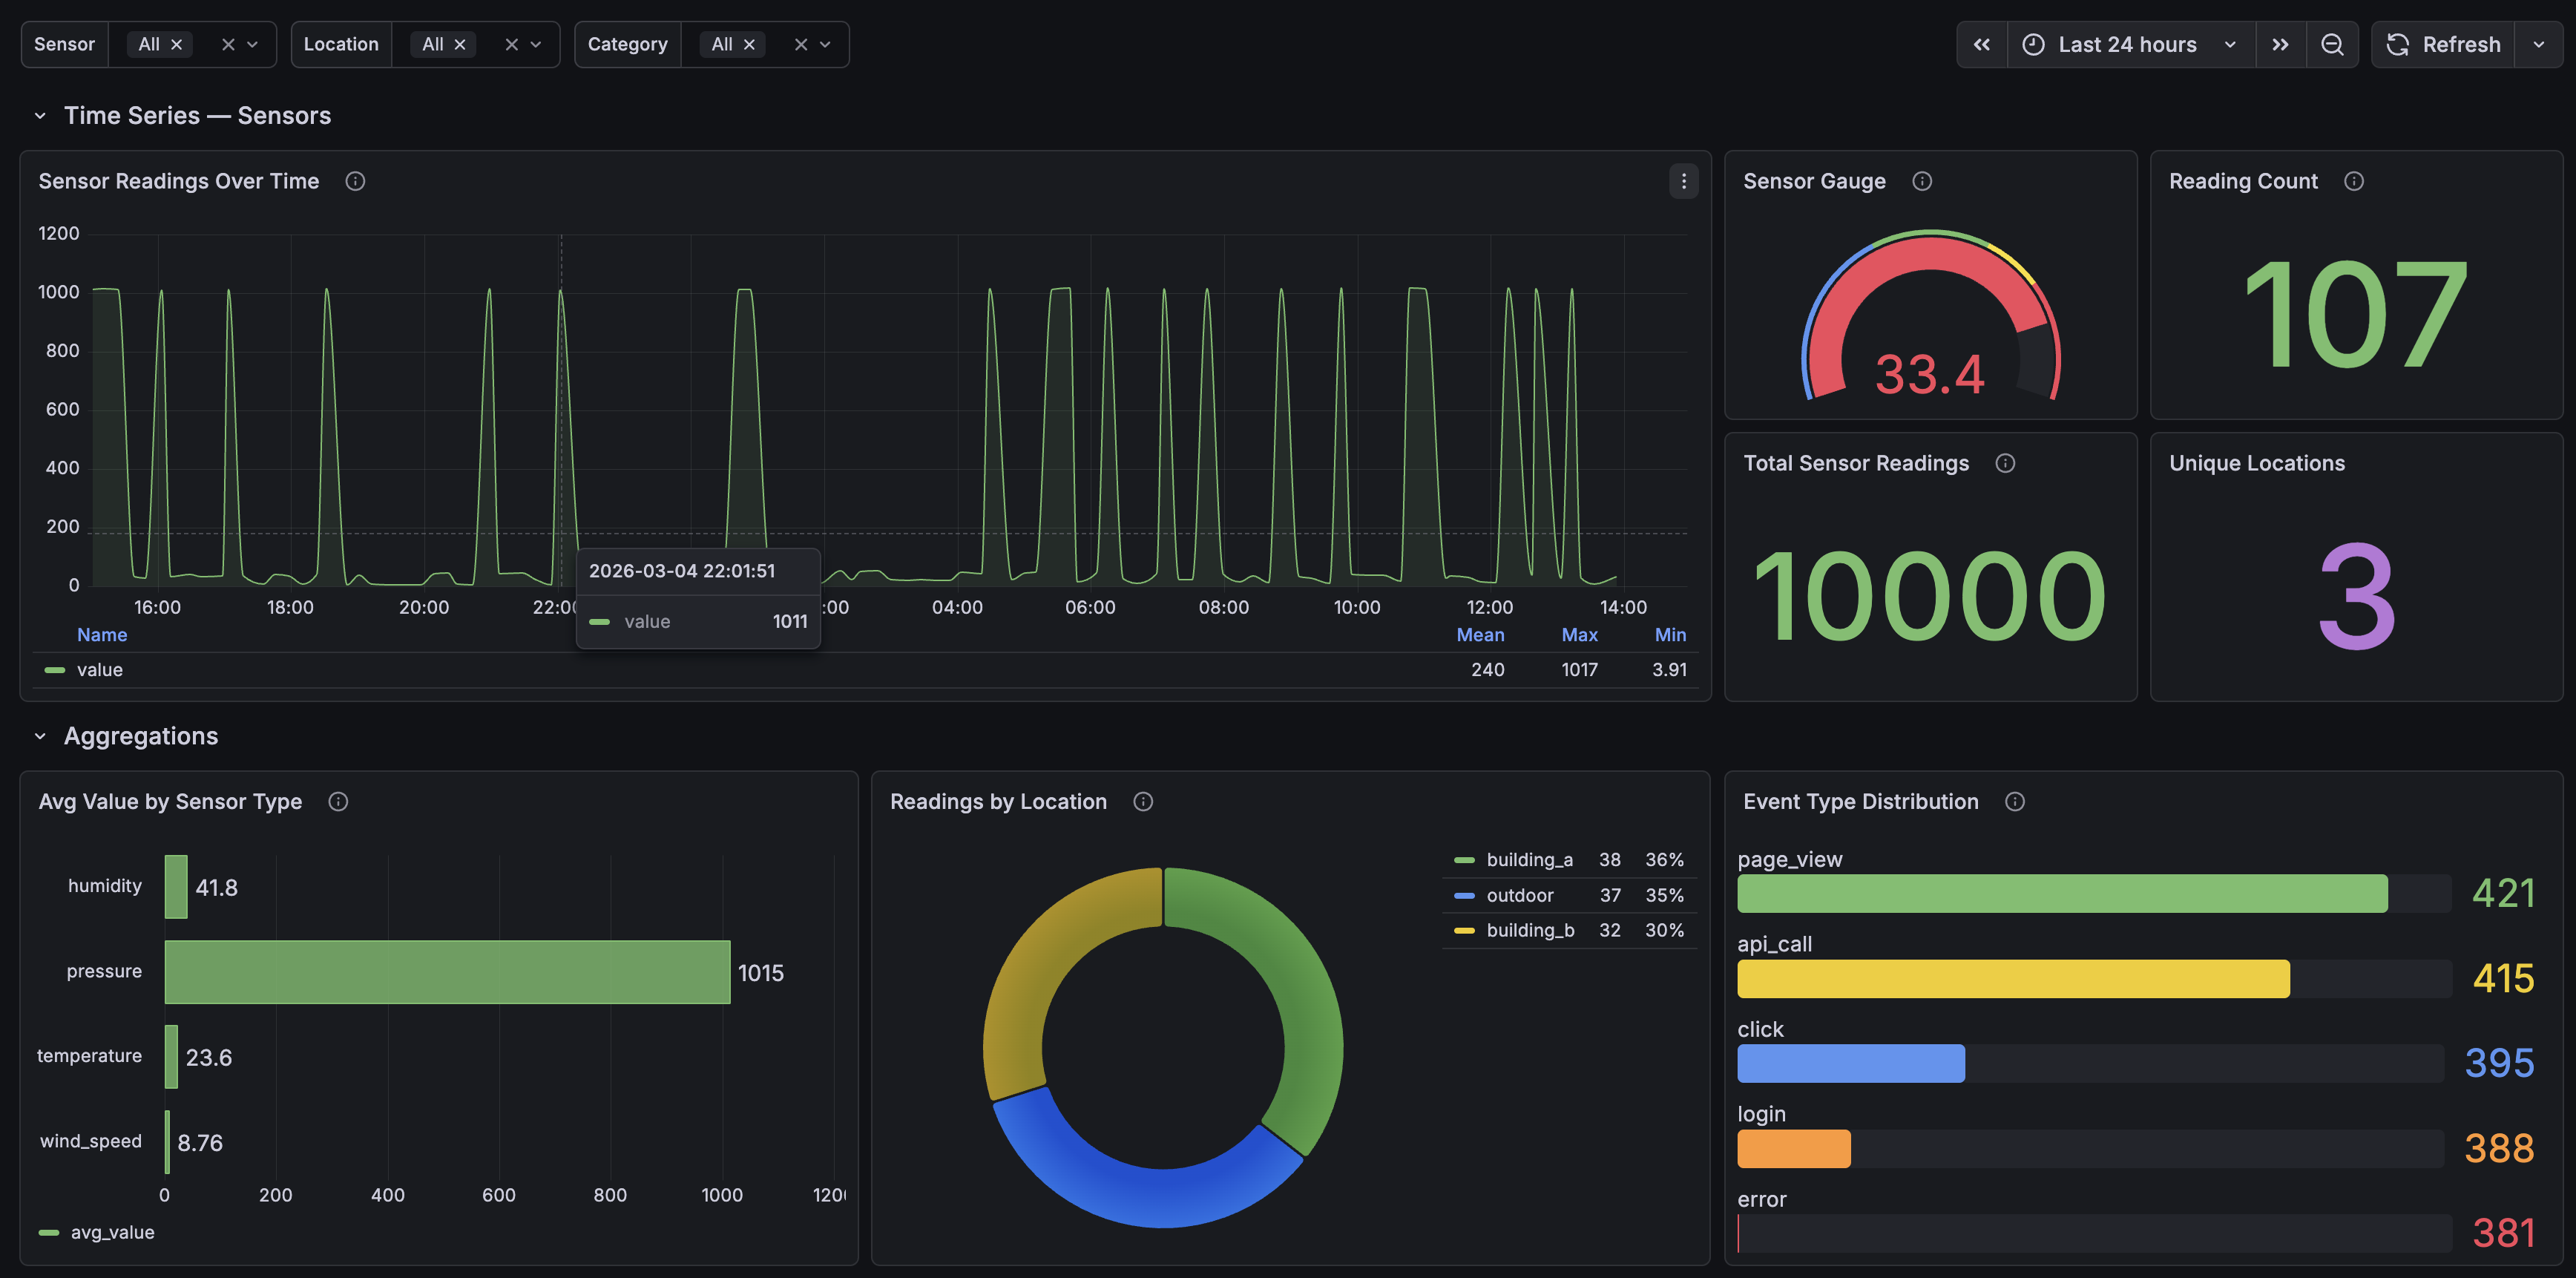Click building_a green legend color swatch

(1464, 860)
